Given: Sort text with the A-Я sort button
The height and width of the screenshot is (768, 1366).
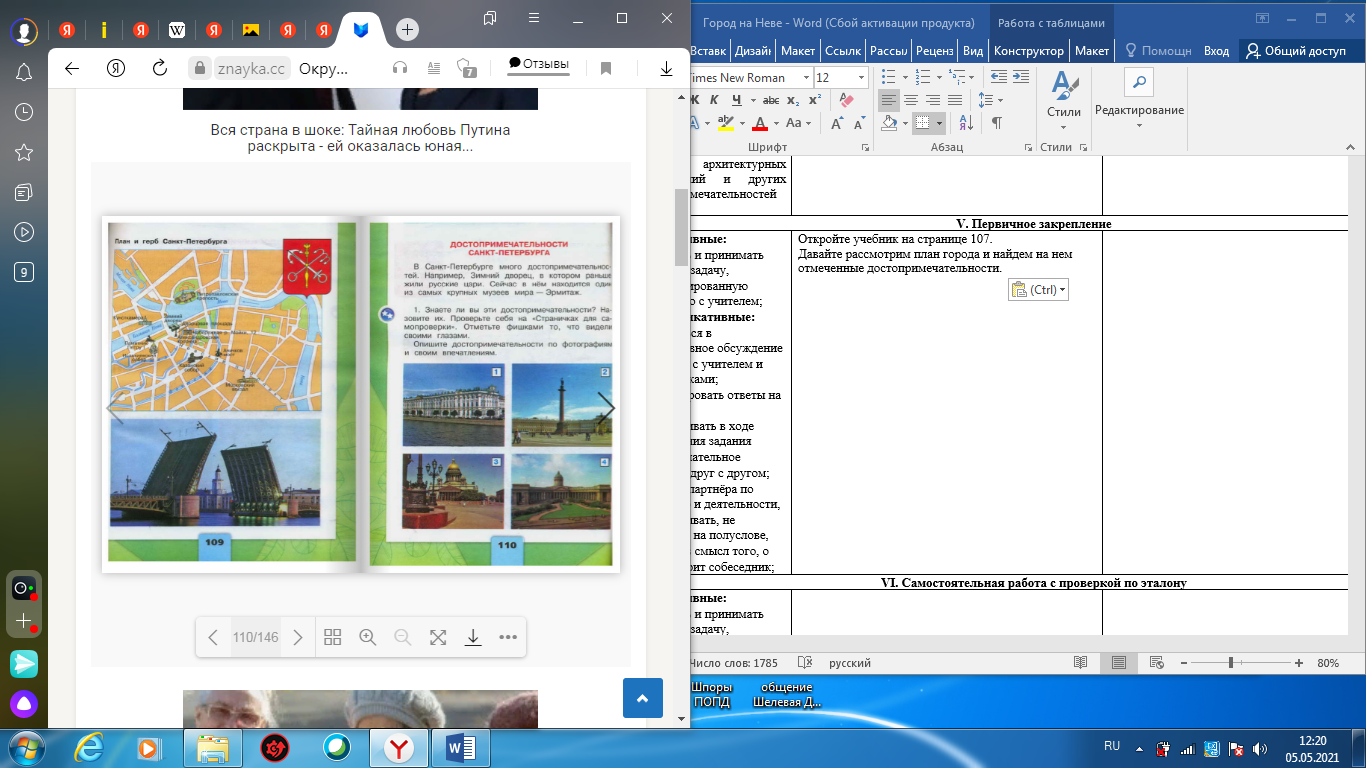Looking at the screenshot, I should click(964, 123).
